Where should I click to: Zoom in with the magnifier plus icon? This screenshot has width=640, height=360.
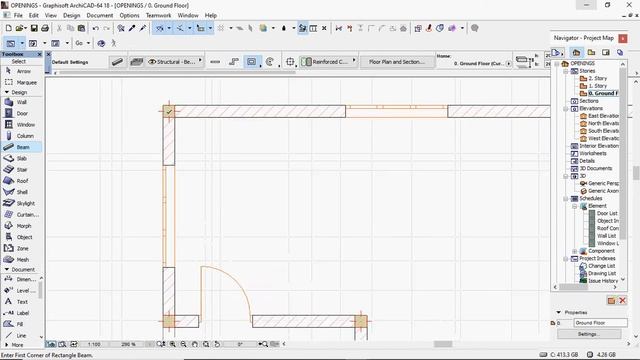tap(173, 344)
